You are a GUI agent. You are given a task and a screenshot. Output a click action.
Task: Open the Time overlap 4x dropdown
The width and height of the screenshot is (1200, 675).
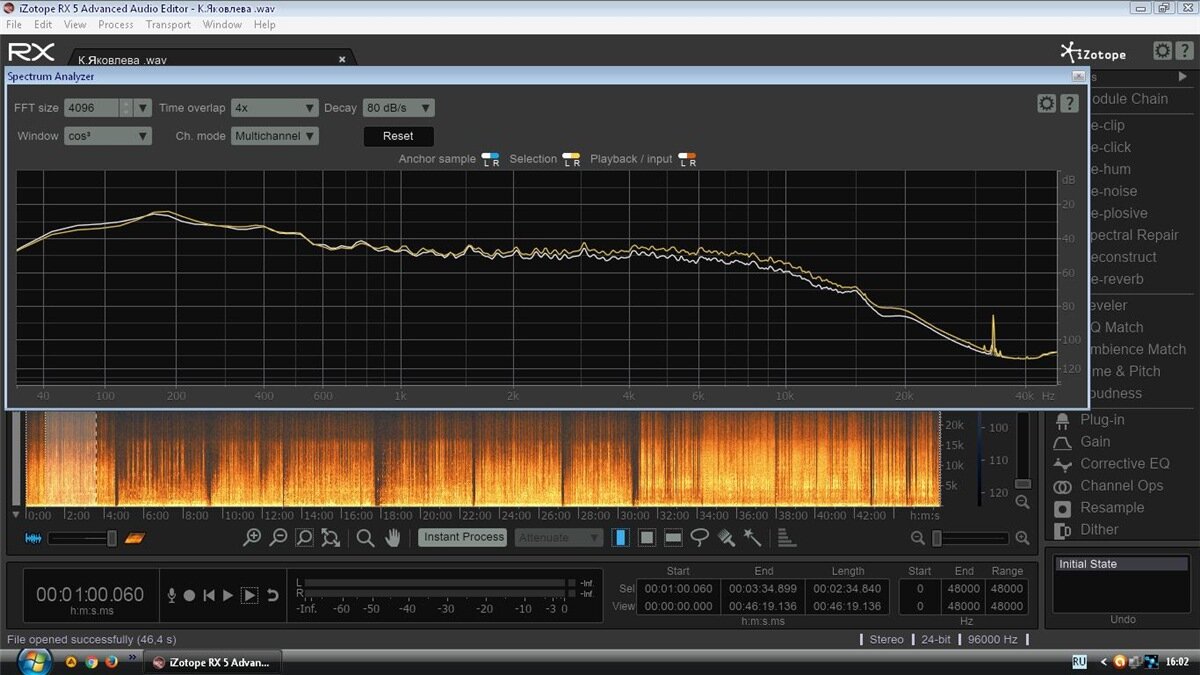click(x=274, y=108)
